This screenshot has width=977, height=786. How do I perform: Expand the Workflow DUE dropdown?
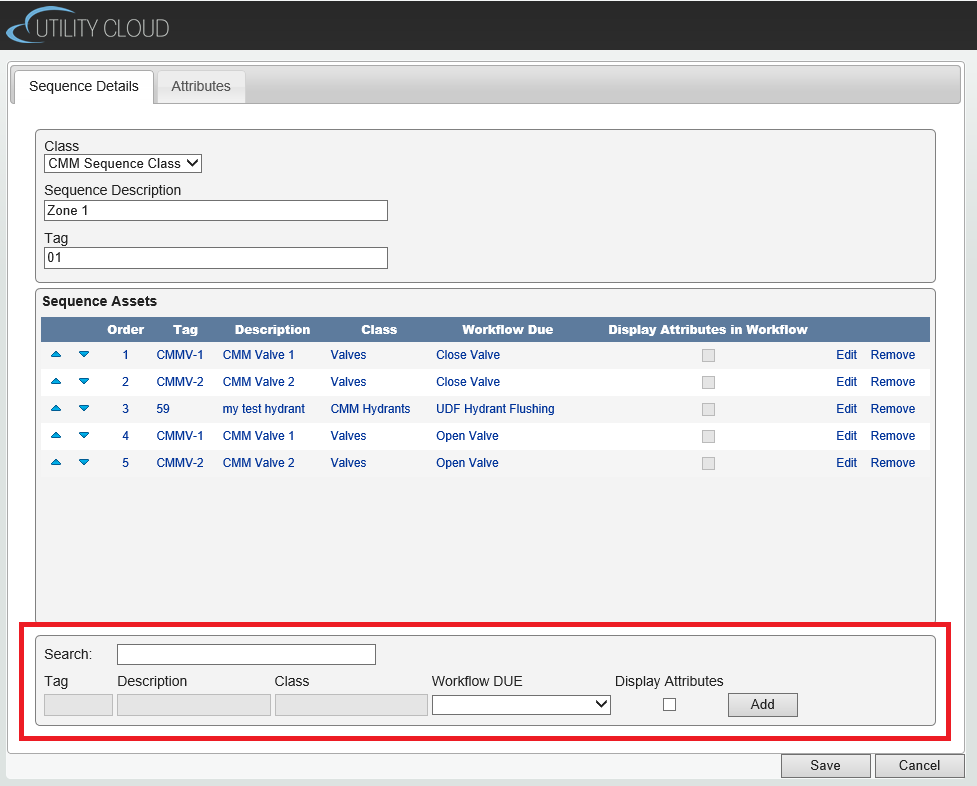click(521, 704)
